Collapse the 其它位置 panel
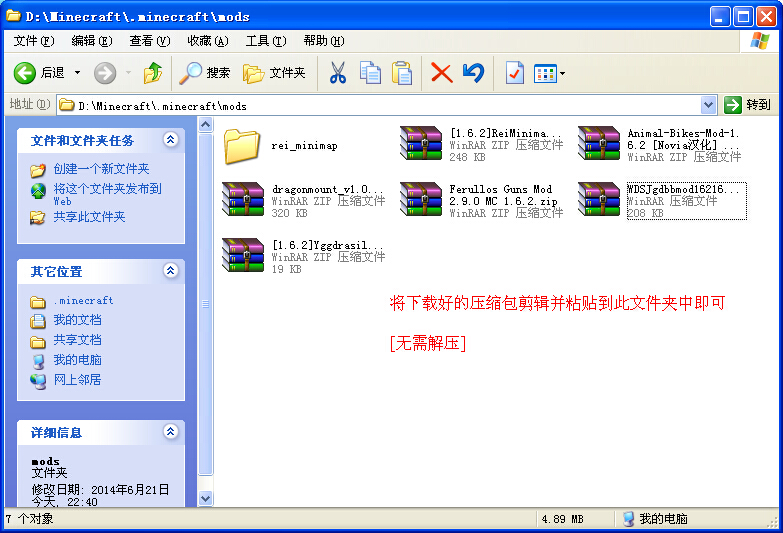Image resolution: width=783 pixels, height=533 pixels. (170, 270)
